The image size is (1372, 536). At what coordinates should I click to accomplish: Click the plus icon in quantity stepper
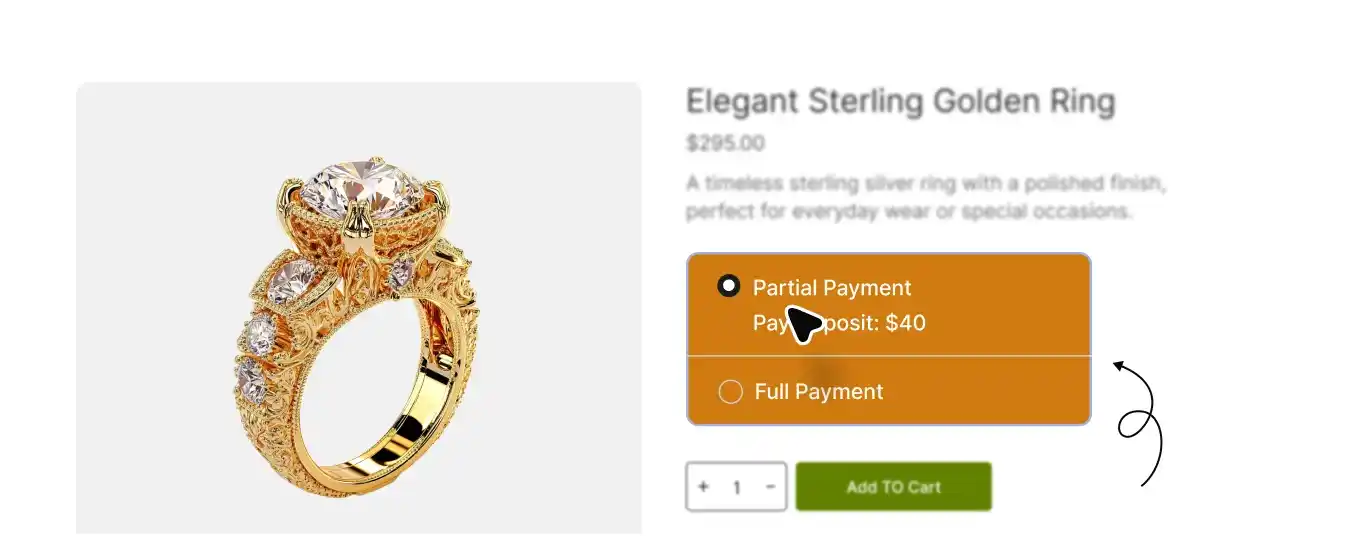(704, 487)
